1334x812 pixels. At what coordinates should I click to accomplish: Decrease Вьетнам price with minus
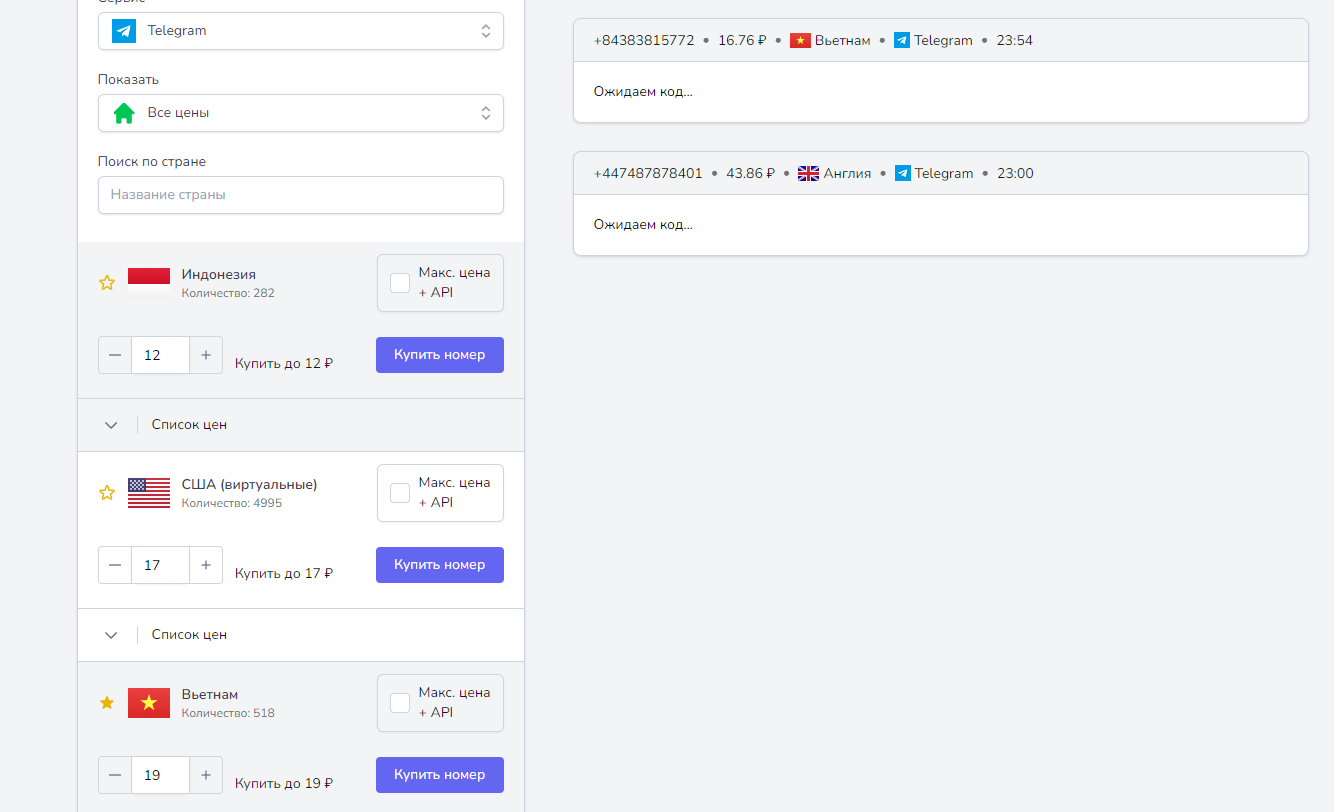pyautogui.click(x=115, y=775)
